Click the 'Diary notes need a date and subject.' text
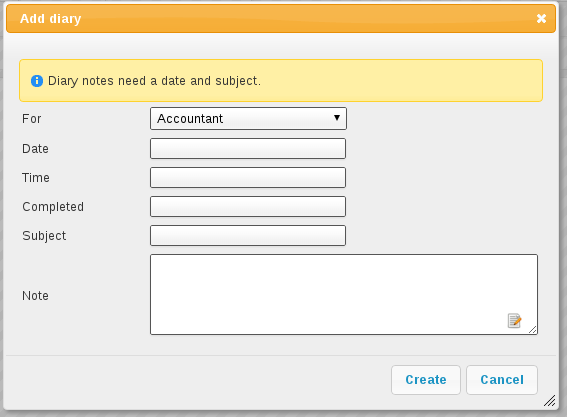This screenshot has width=567, height=417. tap(154, 81)
